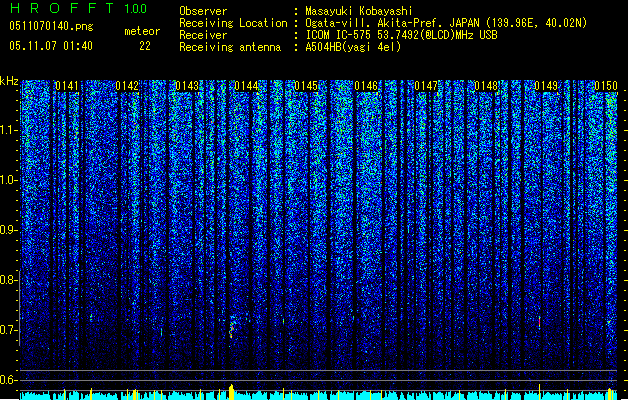Click the 0146 time marker
The width and height of the screenshot is (629, 400).
tap(366, 86)
